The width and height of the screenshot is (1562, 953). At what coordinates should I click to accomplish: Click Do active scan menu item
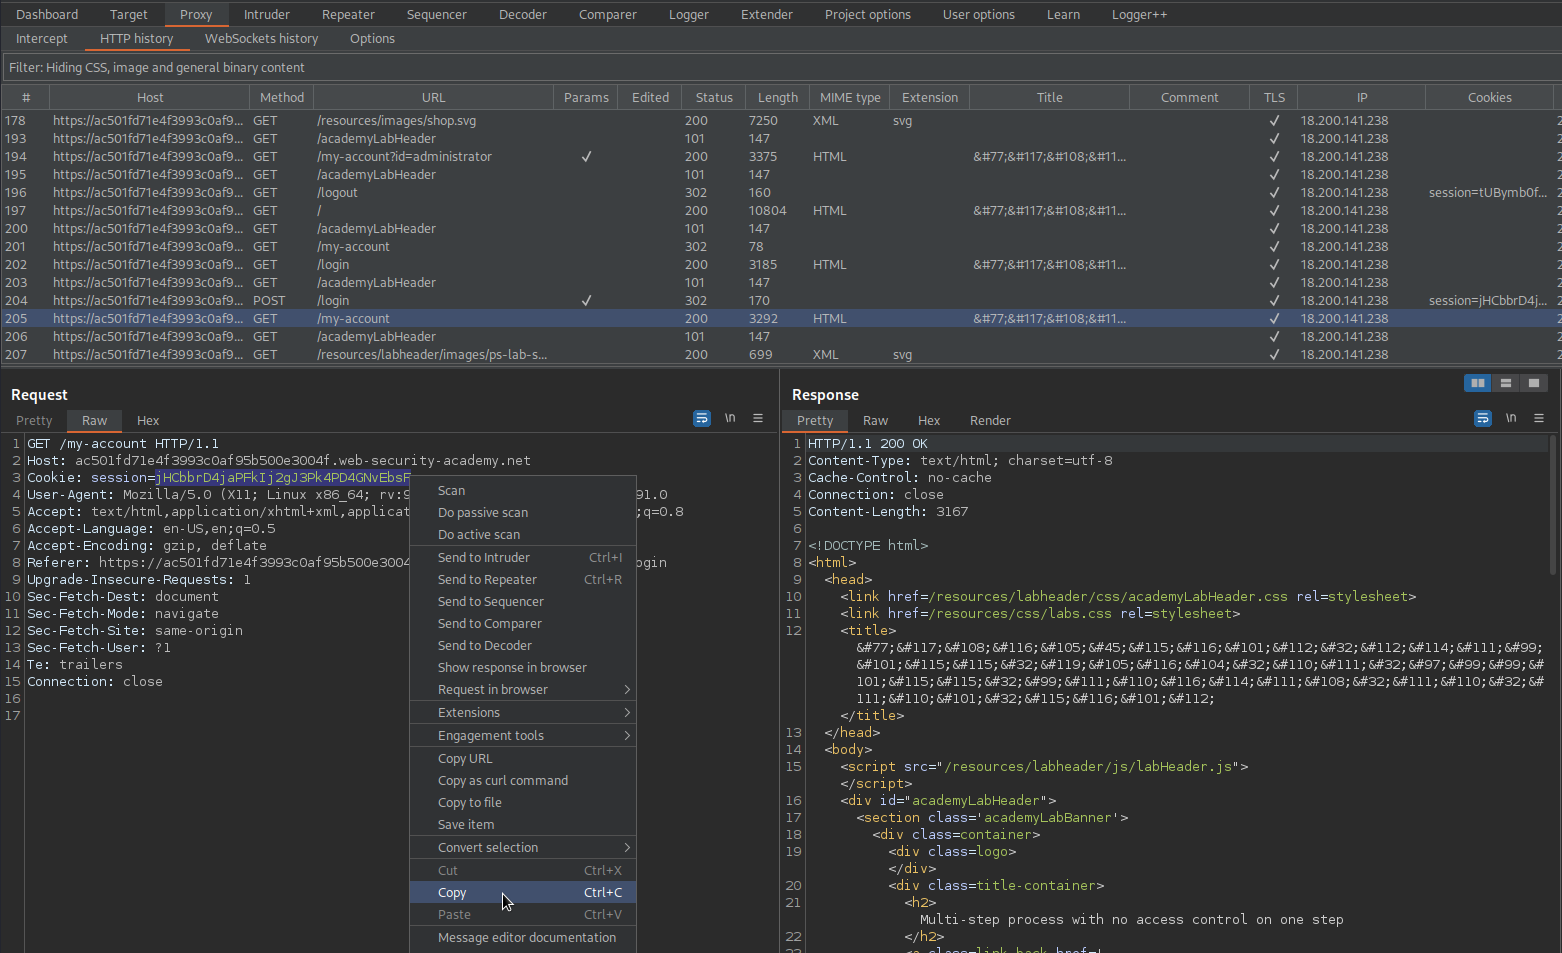pyautogui.click(x=523, y=534)
